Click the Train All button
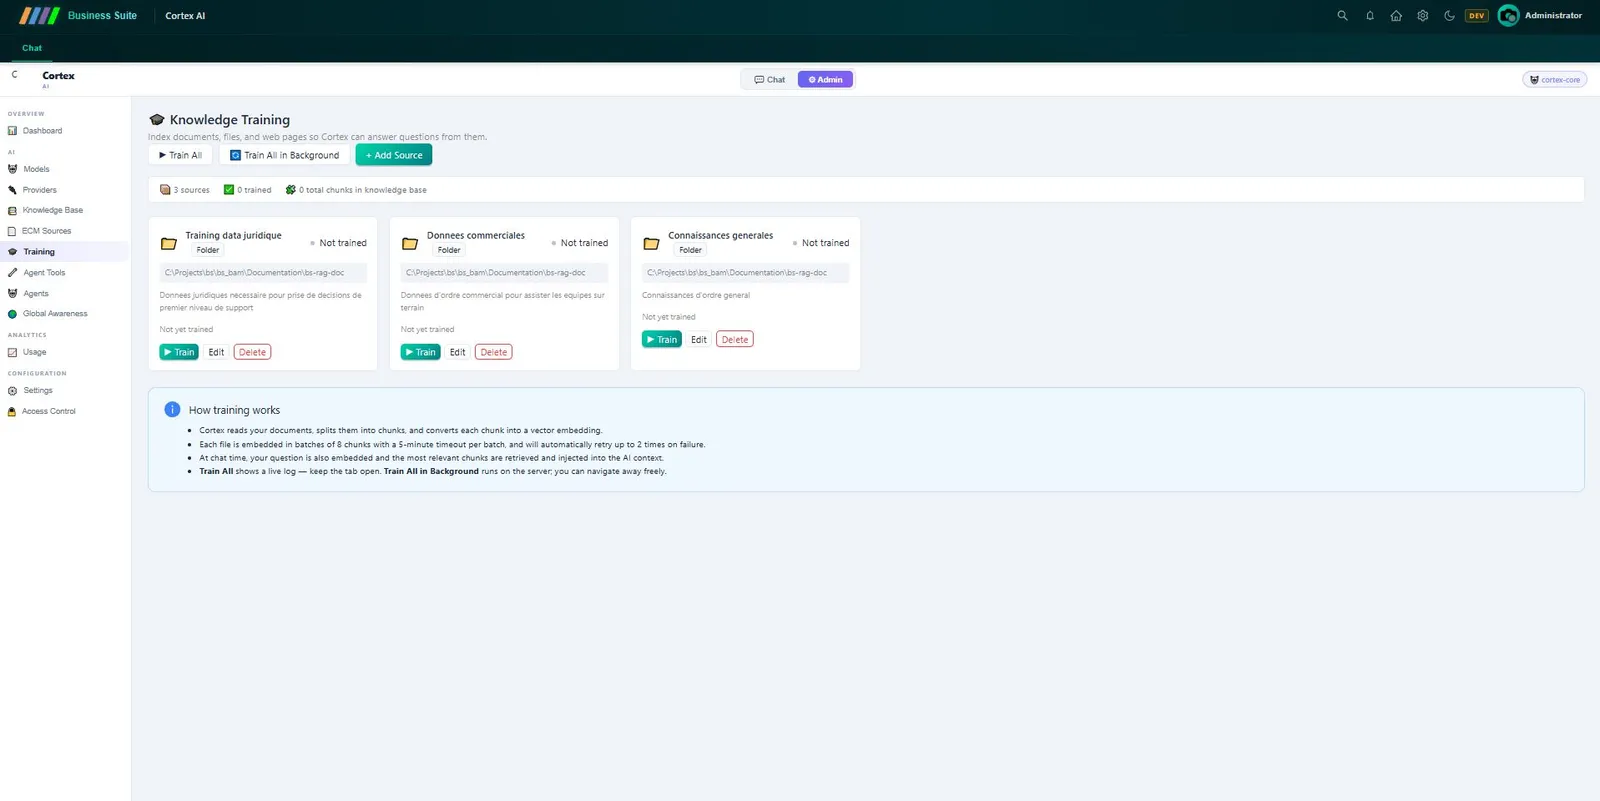 180,156
